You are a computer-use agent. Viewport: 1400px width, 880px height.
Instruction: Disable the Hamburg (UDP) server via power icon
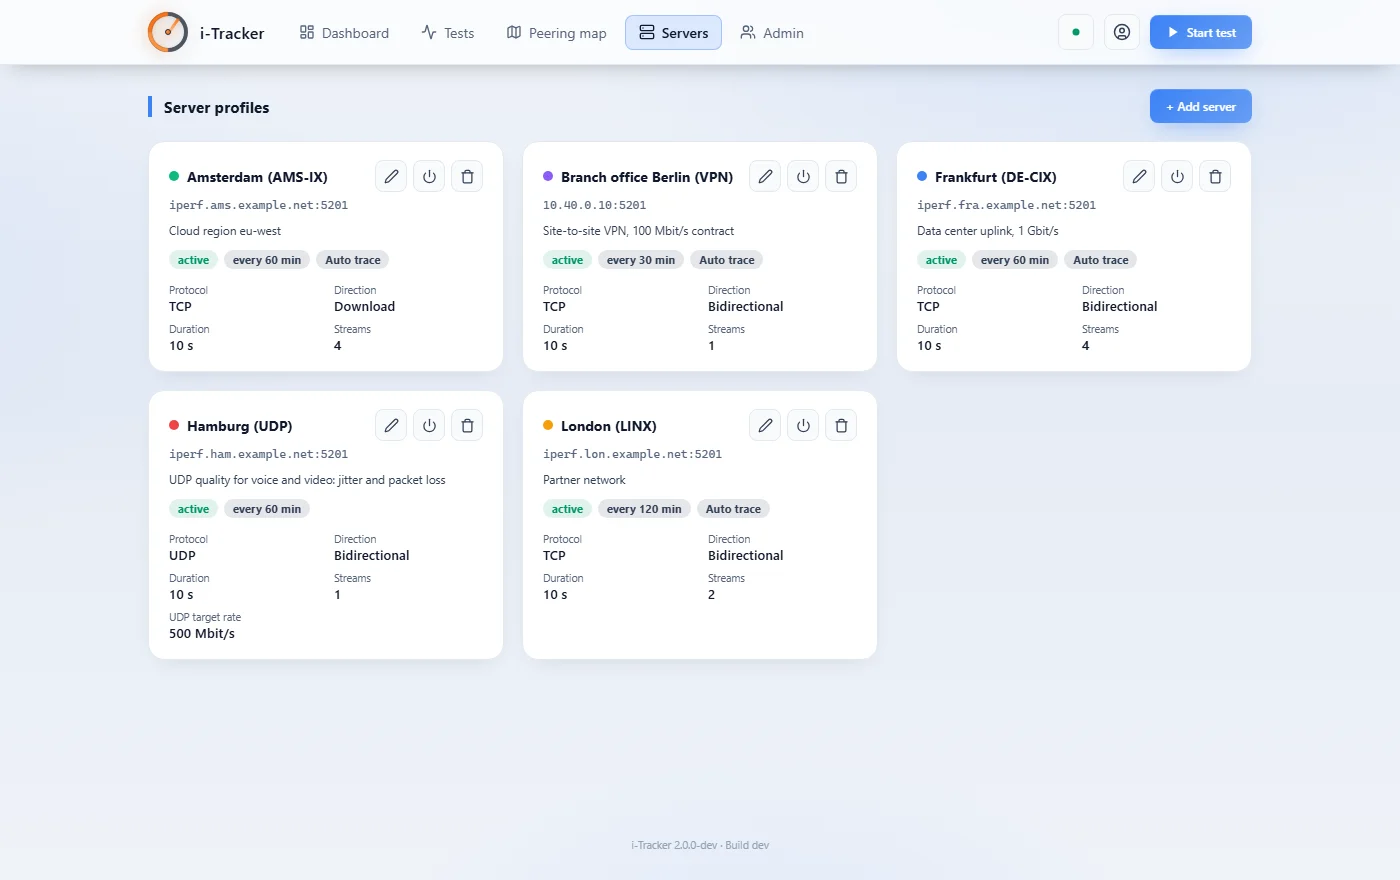429,425
